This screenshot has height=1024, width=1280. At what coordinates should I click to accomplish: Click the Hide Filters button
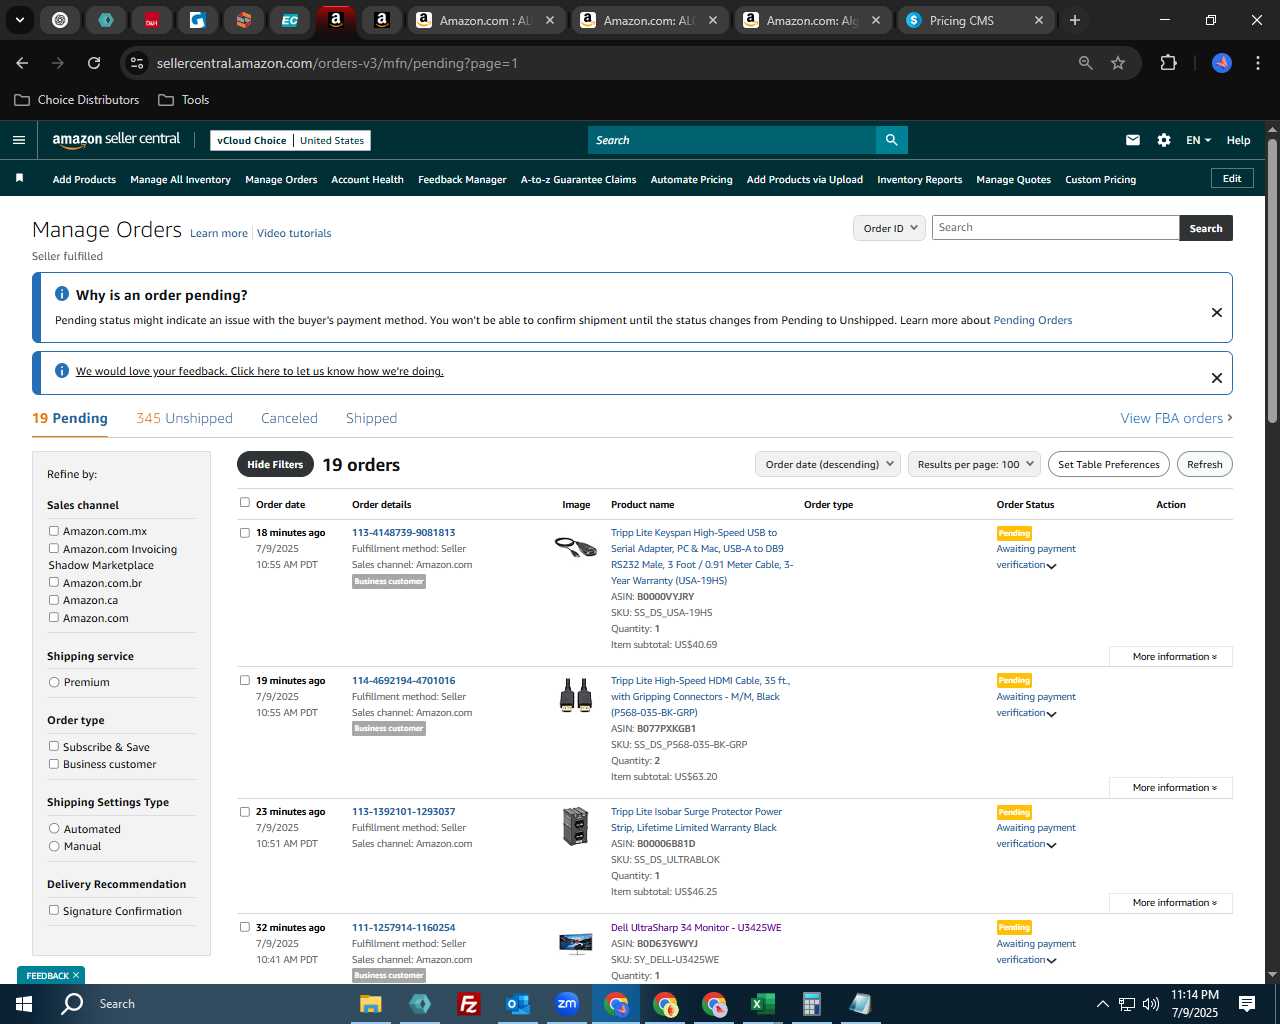click(x=275, y=464)
